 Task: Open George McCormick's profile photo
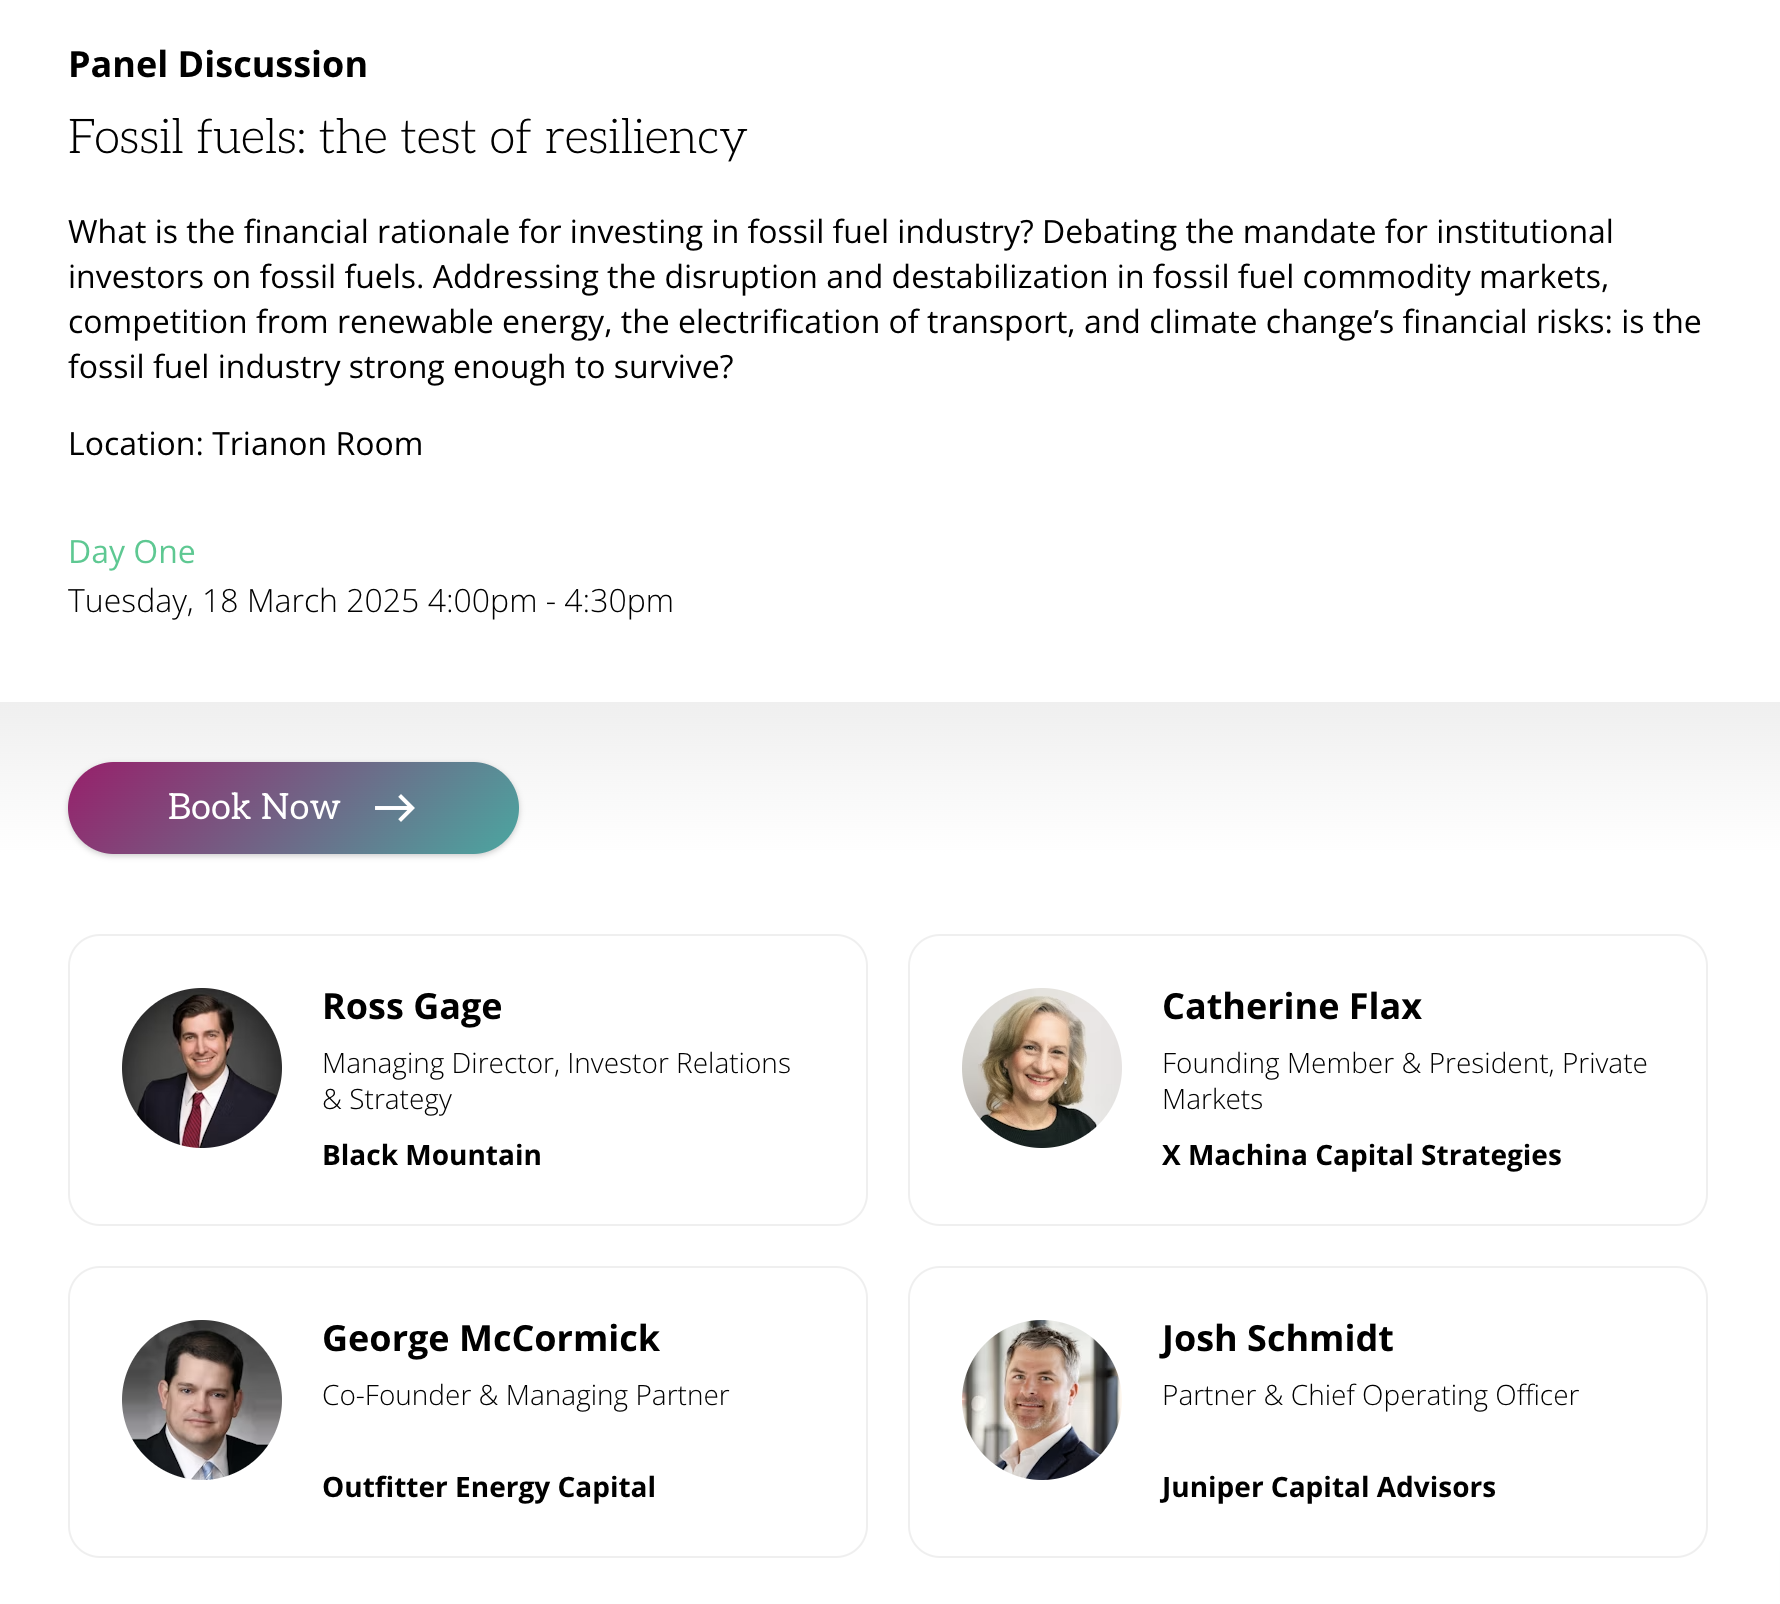coord(202,1400)
